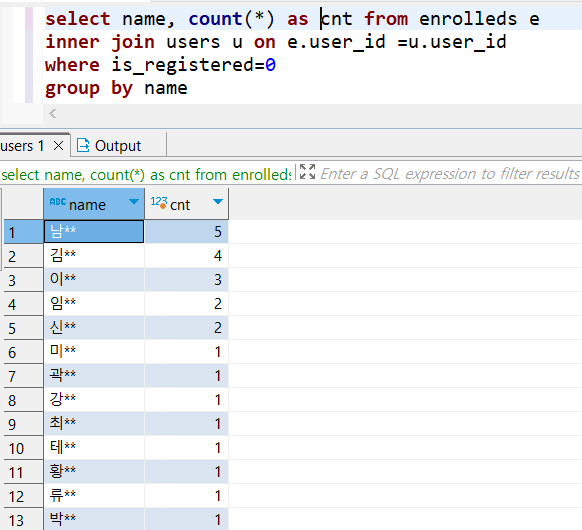This screenshot has height=530, width=582.
Task: Click the cnt column header
Action: [186, 204]
